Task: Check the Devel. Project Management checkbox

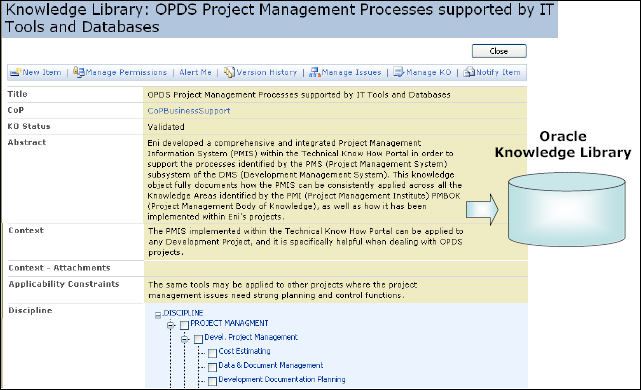Action: coord(198,339)
